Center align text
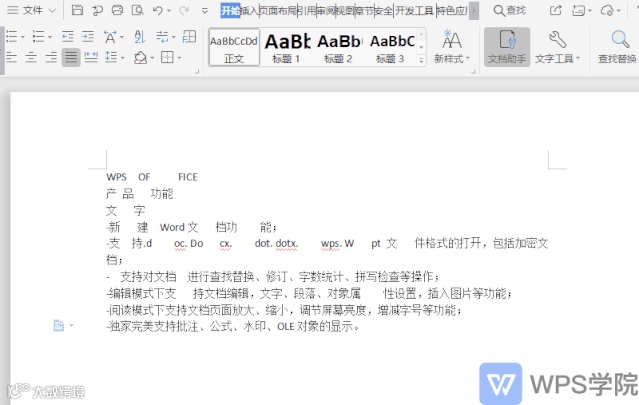The height and width of the screenshot is (405, 639). point(31,57)
